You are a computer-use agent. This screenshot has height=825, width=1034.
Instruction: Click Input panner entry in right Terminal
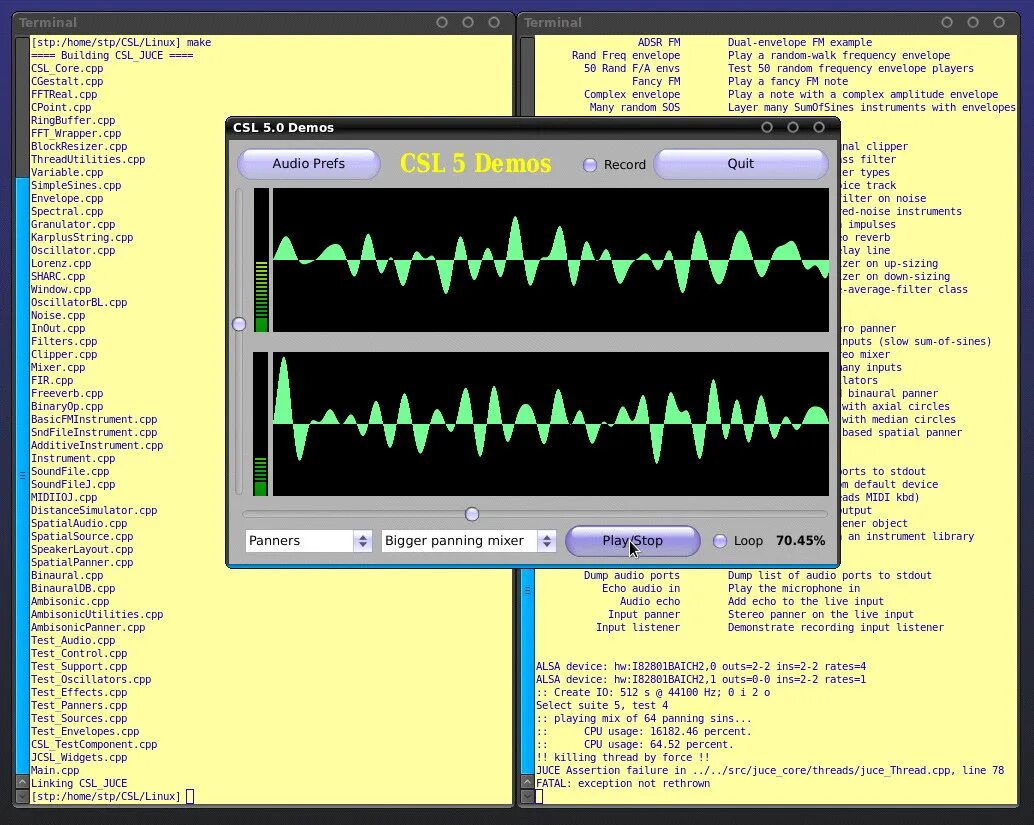click(644, 615)
